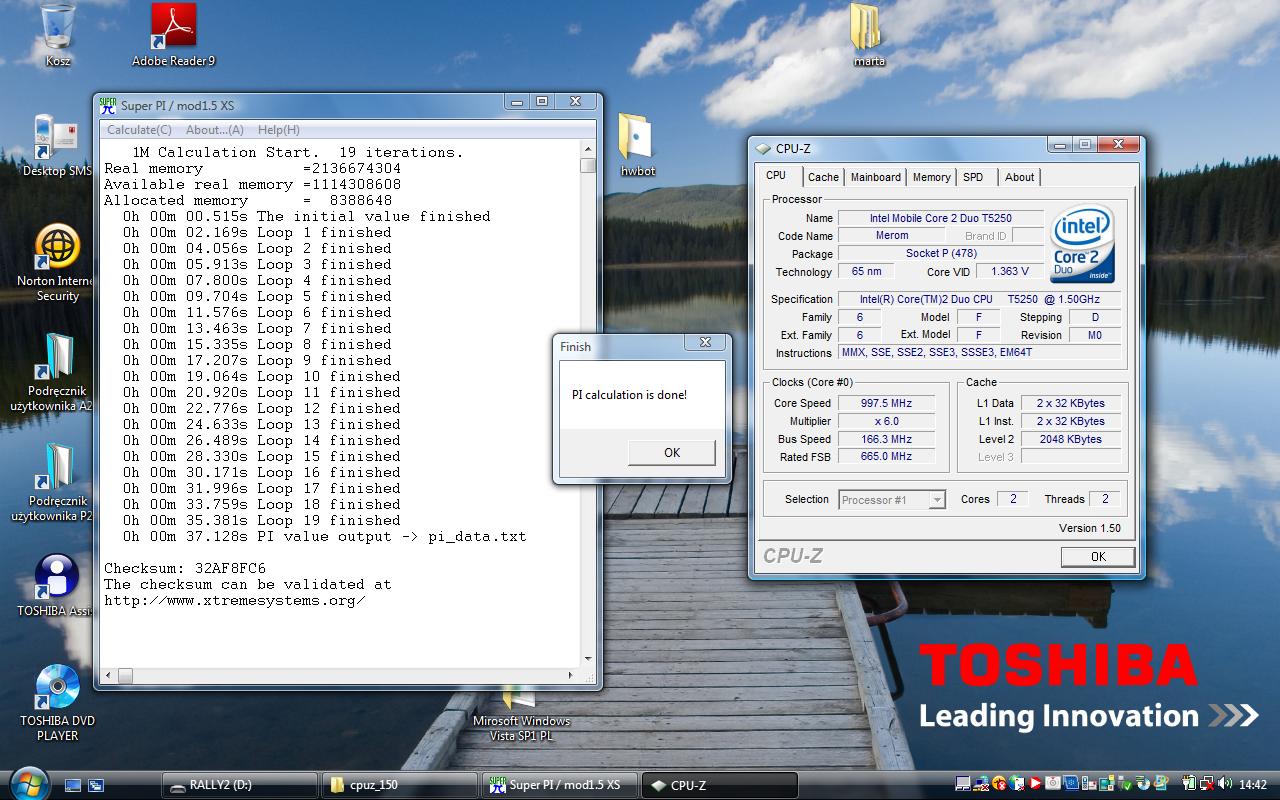This screenshot has height=800, width=1280.
Task: Click the Code Name field Merom
Action: click(x=892, y=236)
